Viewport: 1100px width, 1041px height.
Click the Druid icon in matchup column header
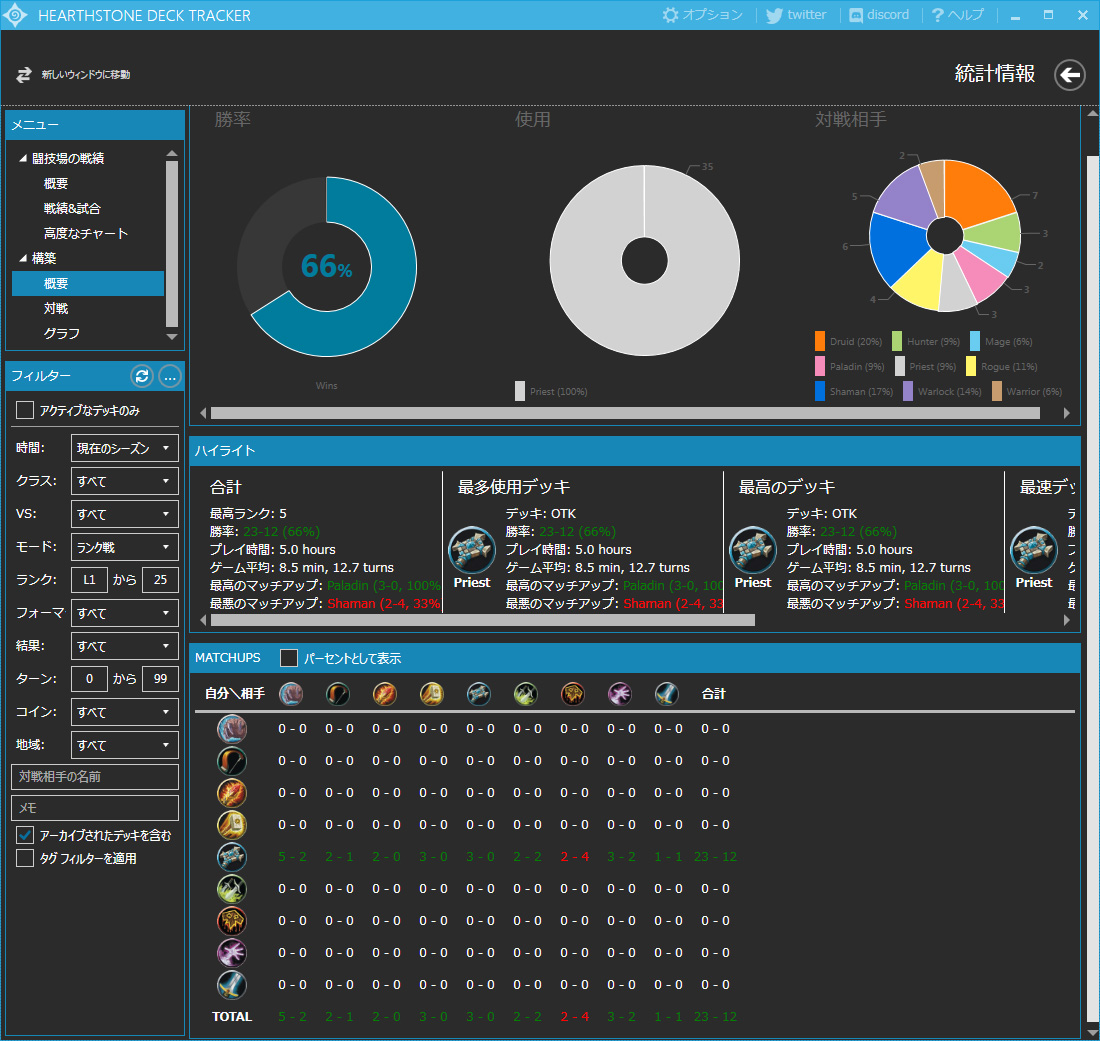(x=291, y=694)
